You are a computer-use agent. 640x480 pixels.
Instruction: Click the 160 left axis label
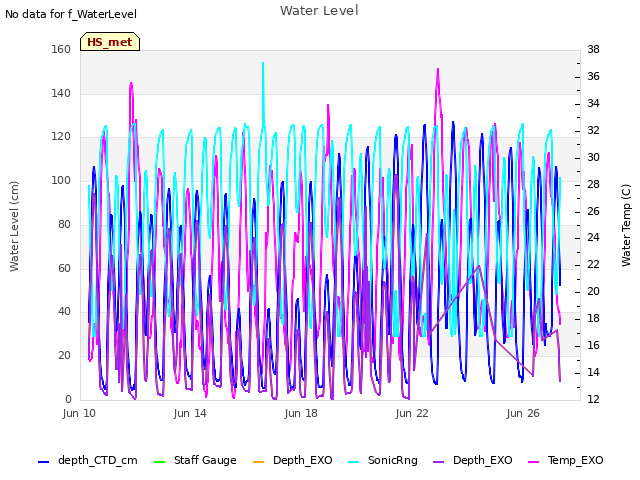61,49
